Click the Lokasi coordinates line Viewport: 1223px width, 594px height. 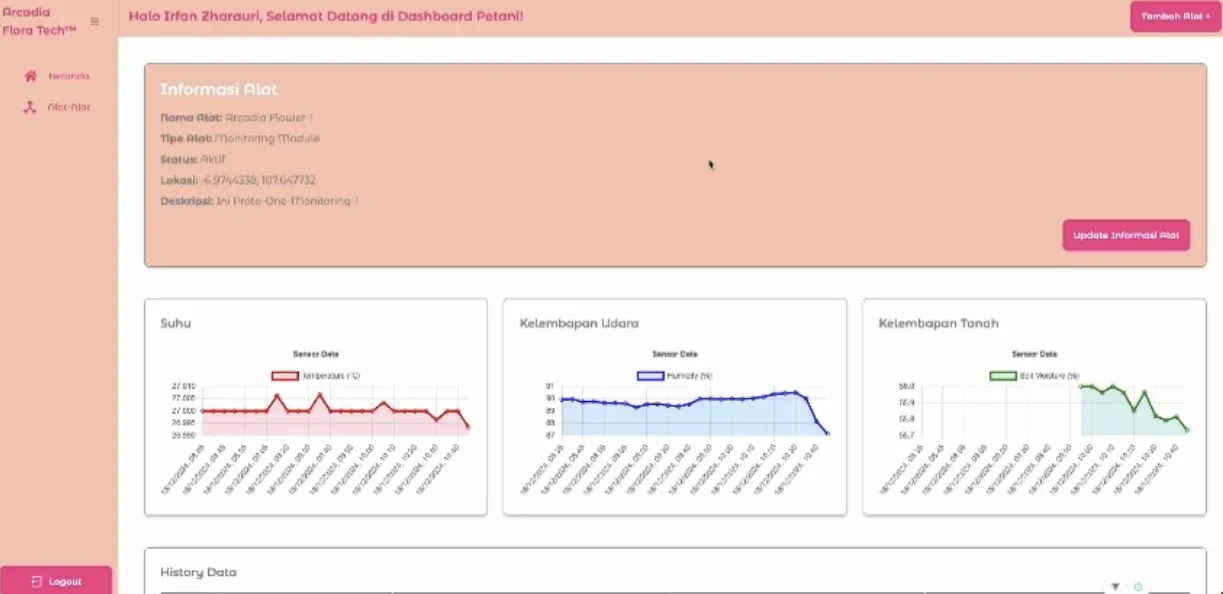pyautogui.click(x=238, y=180)
